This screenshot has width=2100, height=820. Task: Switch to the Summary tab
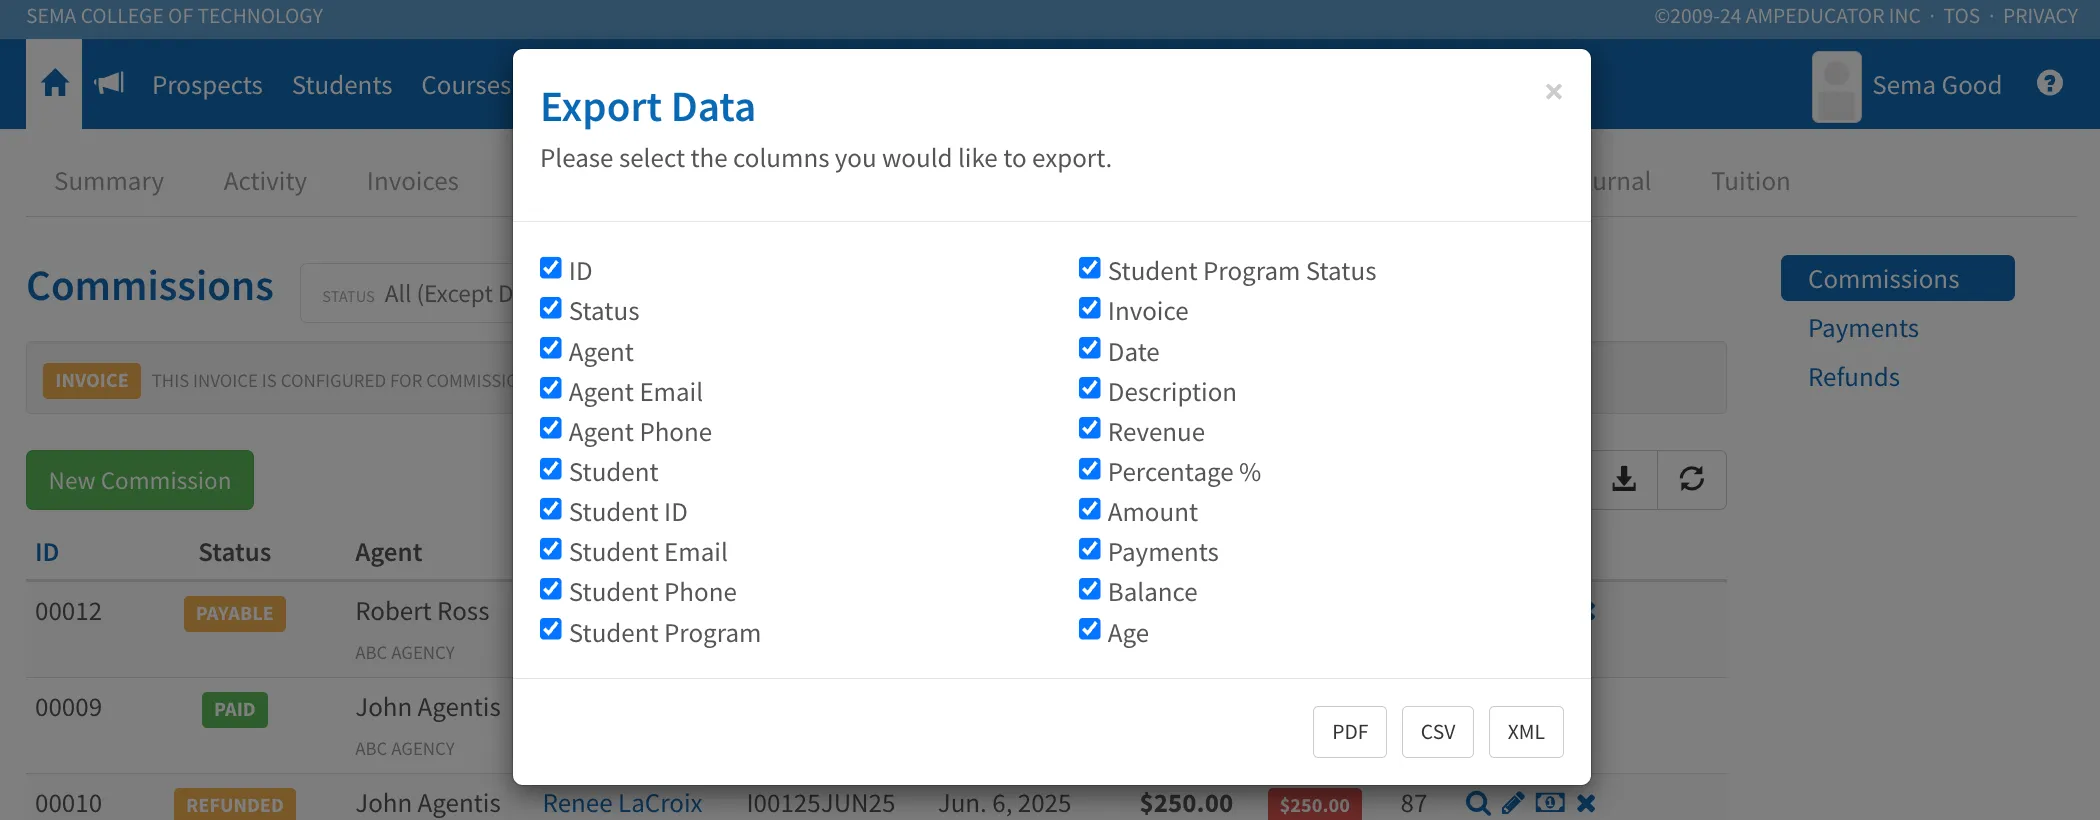[109, 181]
